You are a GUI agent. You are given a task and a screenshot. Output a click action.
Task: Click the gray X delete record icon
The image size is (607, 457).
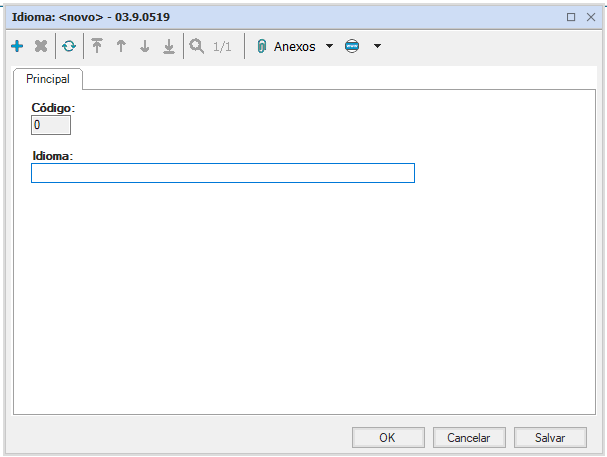coord(41,46)
